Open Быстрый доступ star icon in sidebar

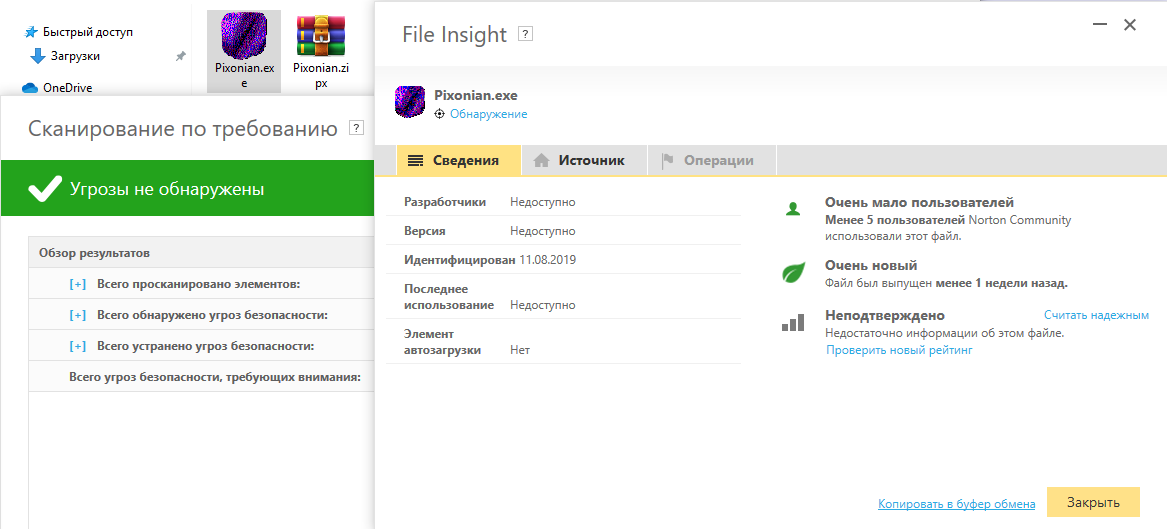pos(31,32)
